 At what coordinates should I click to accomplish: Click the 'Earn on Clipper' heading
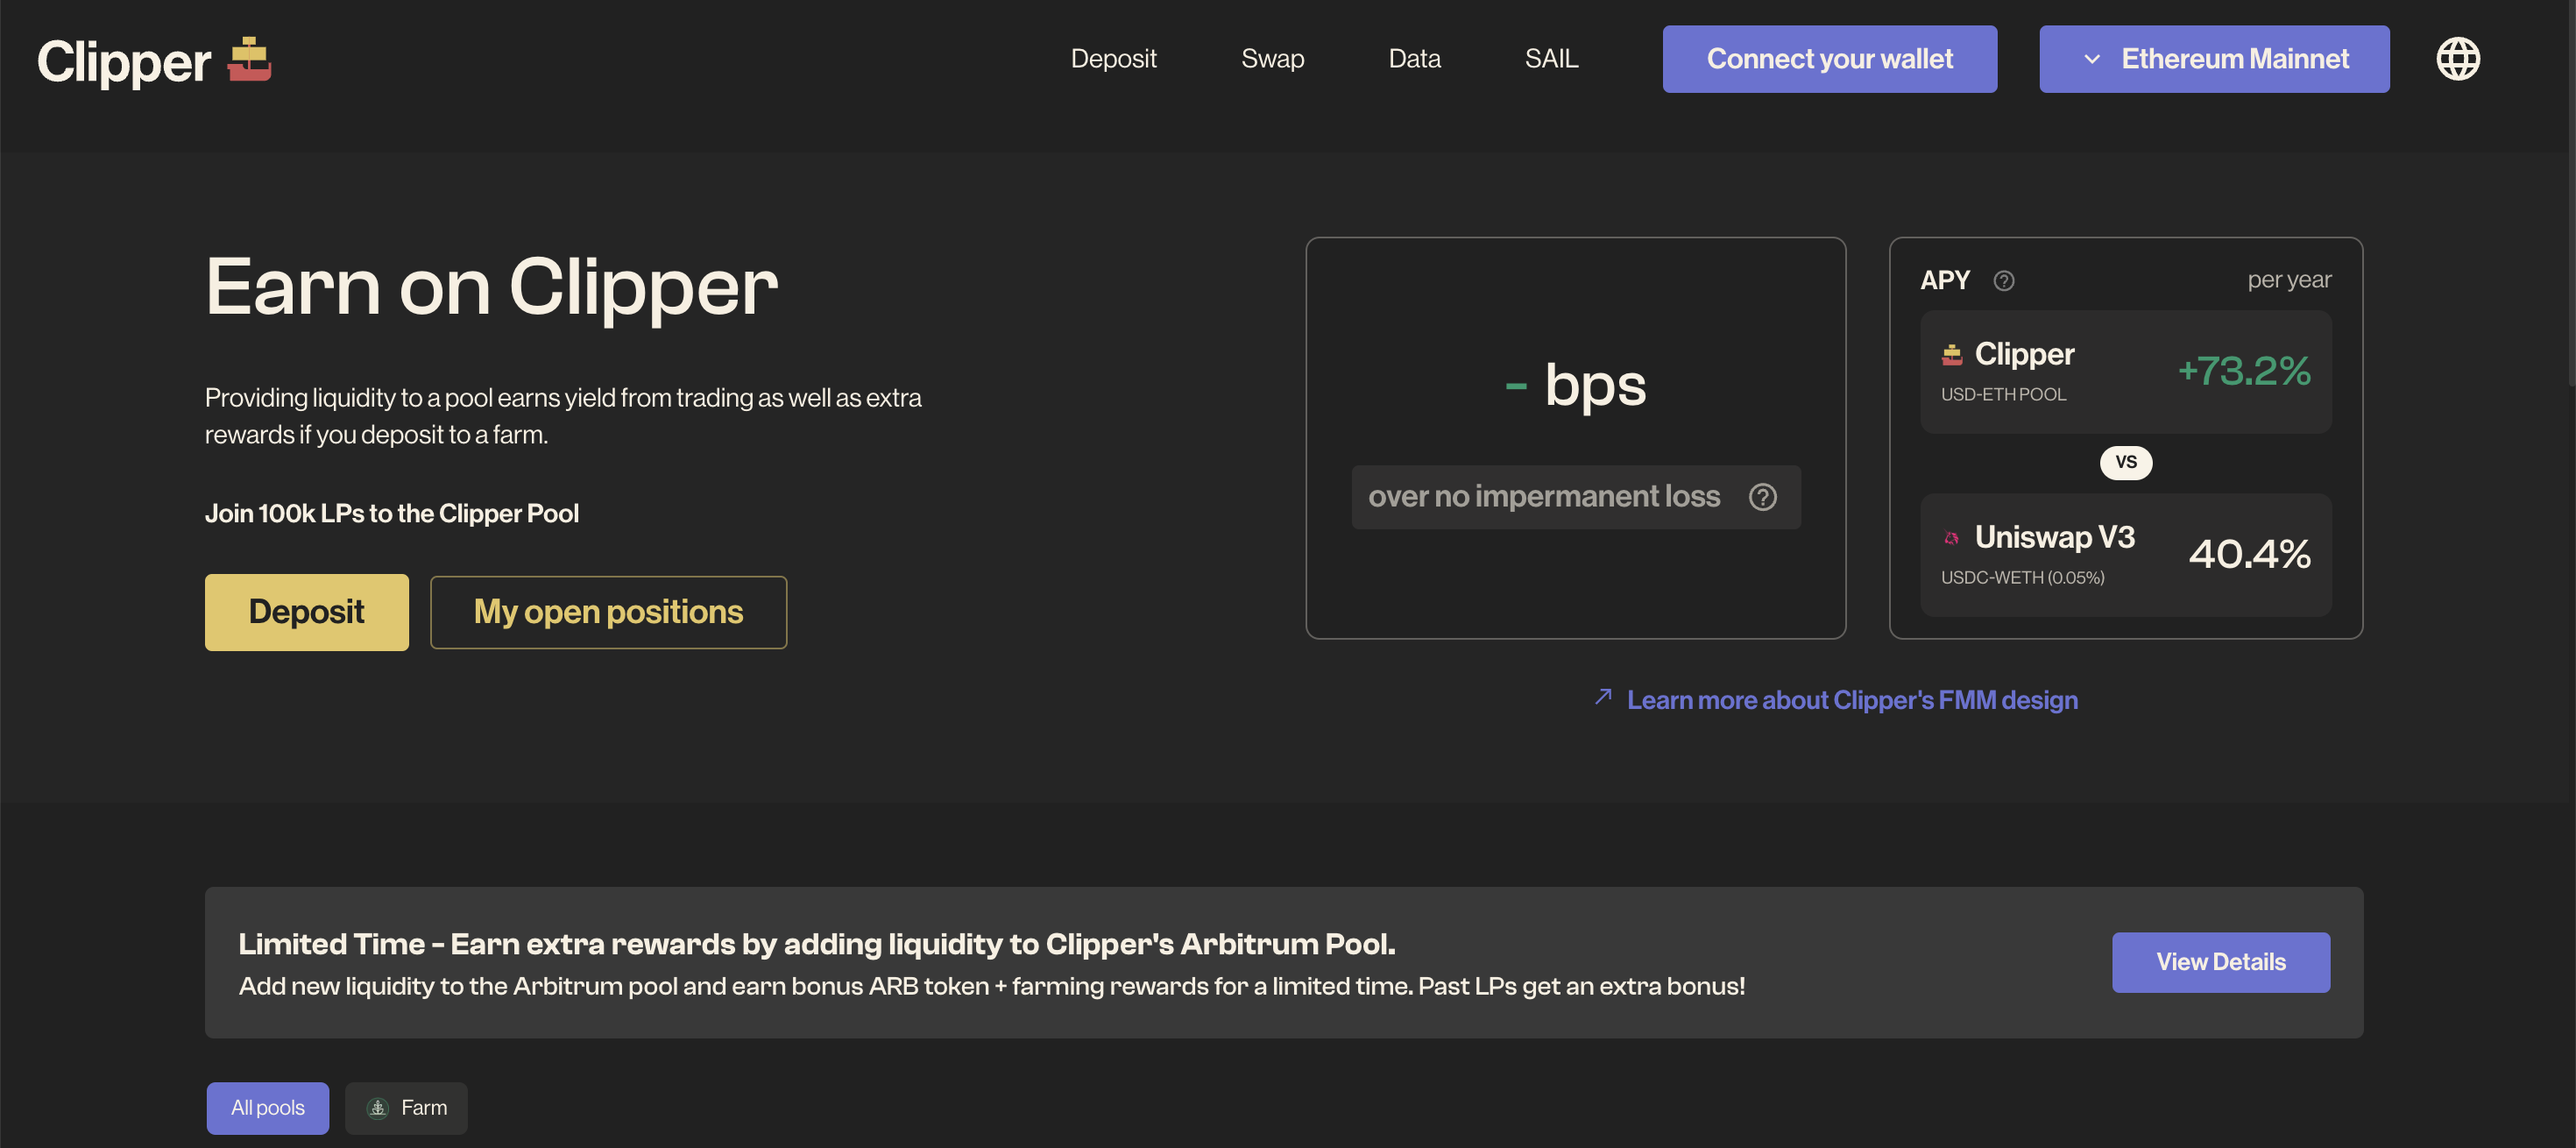(491, 287)
